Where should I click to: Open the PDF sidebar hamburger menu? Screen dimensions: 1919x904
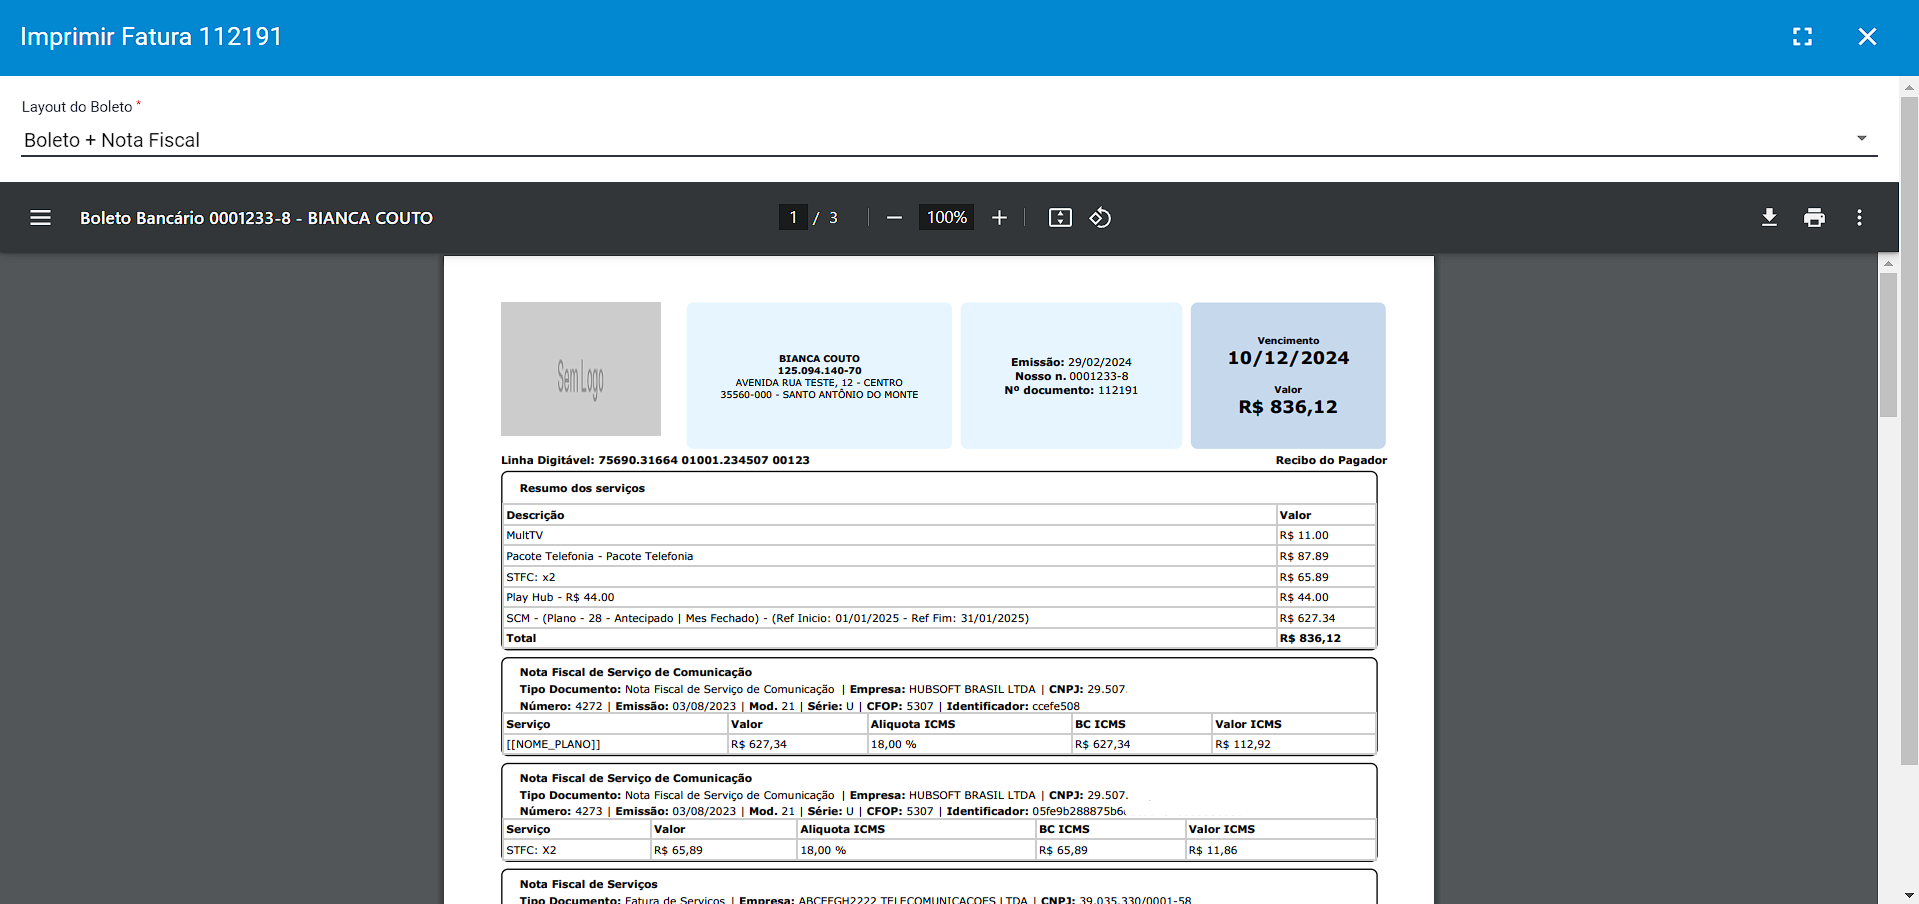[40, 218]
